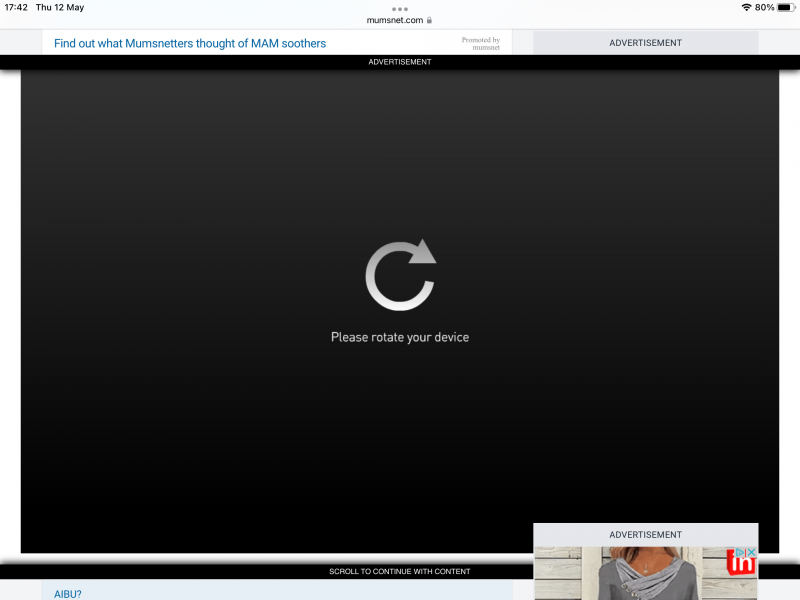Click the 'Promoted by mumsnet' label
Screen dimensions: 800x600
(483, 44)
